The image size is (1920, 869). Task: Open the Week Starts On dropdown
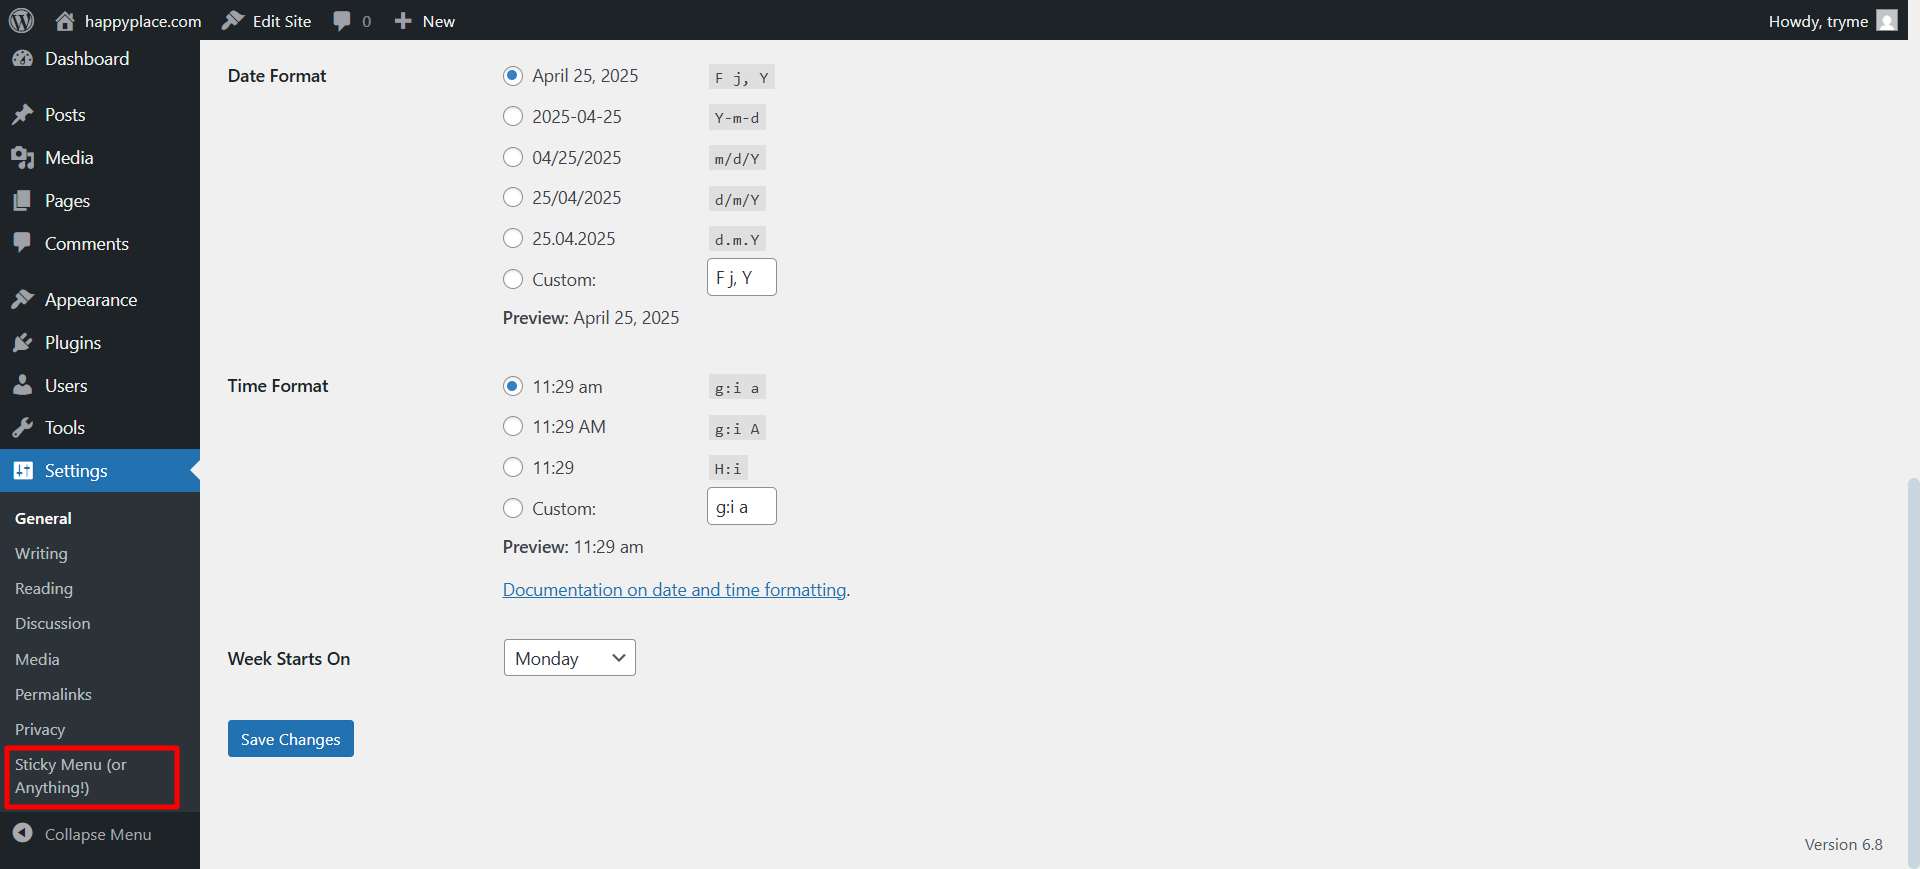point(570,658)
